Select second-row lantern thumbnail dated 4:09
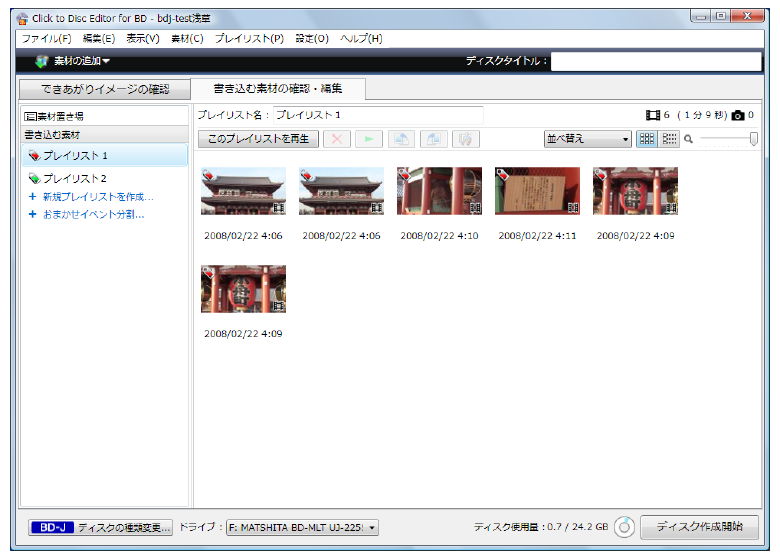Image resolution: width=780 pixels, height=560 pixels. (243, 289)
